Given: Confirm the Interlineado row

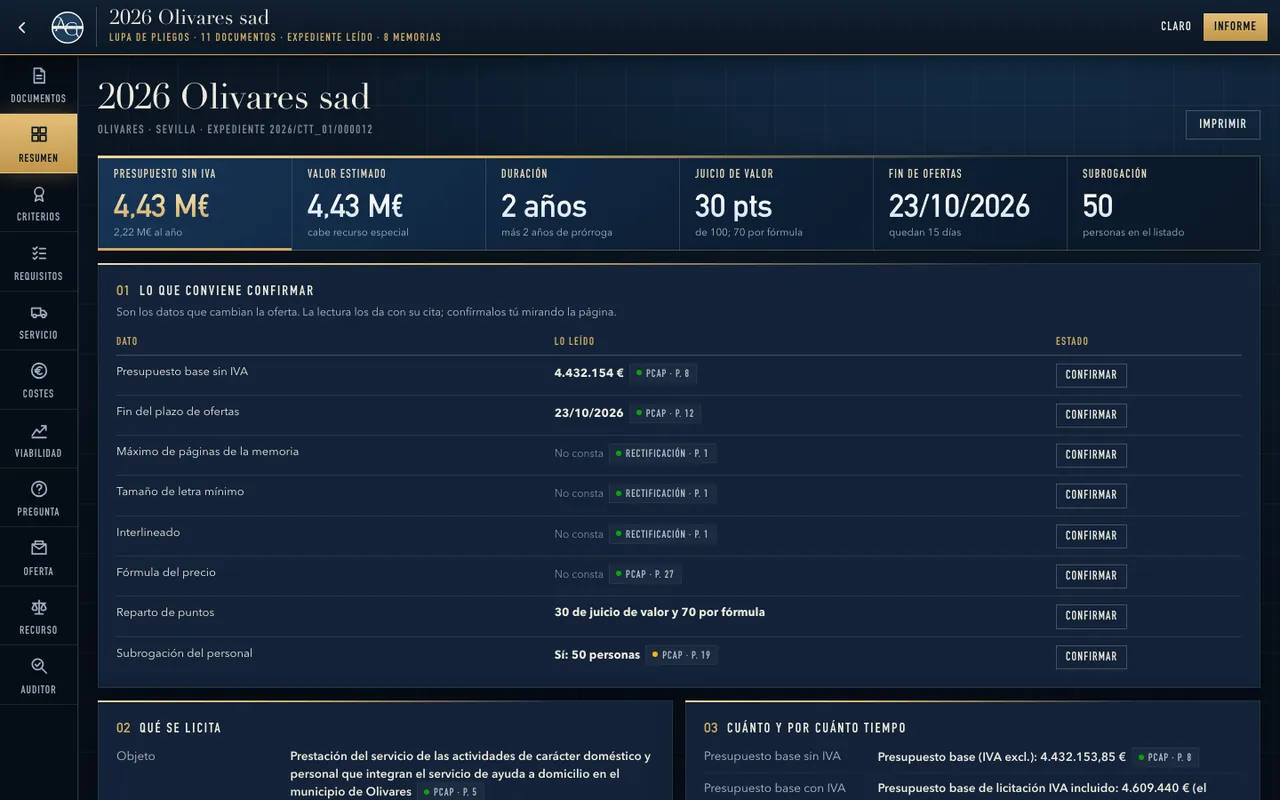Looking at the screenshot, I should click(x=1091, y=536).
